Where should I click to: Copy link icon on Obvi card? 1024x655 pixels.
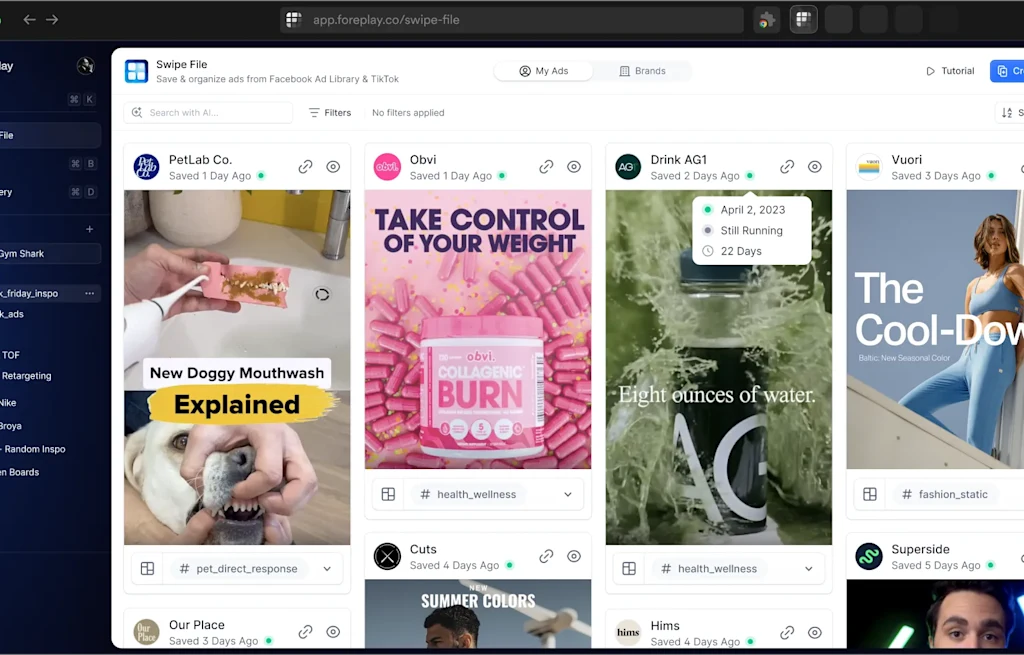pyautogui.click(x=546, y=167)
